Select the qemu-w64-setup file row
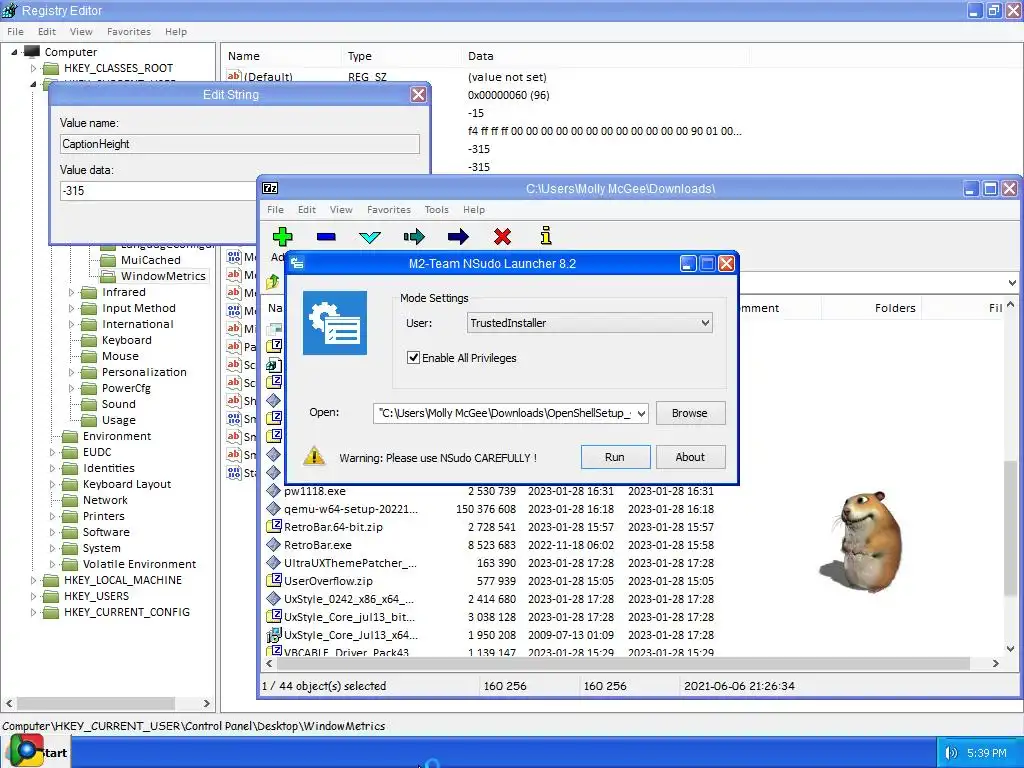1024x768 pixels. [490, 509]
